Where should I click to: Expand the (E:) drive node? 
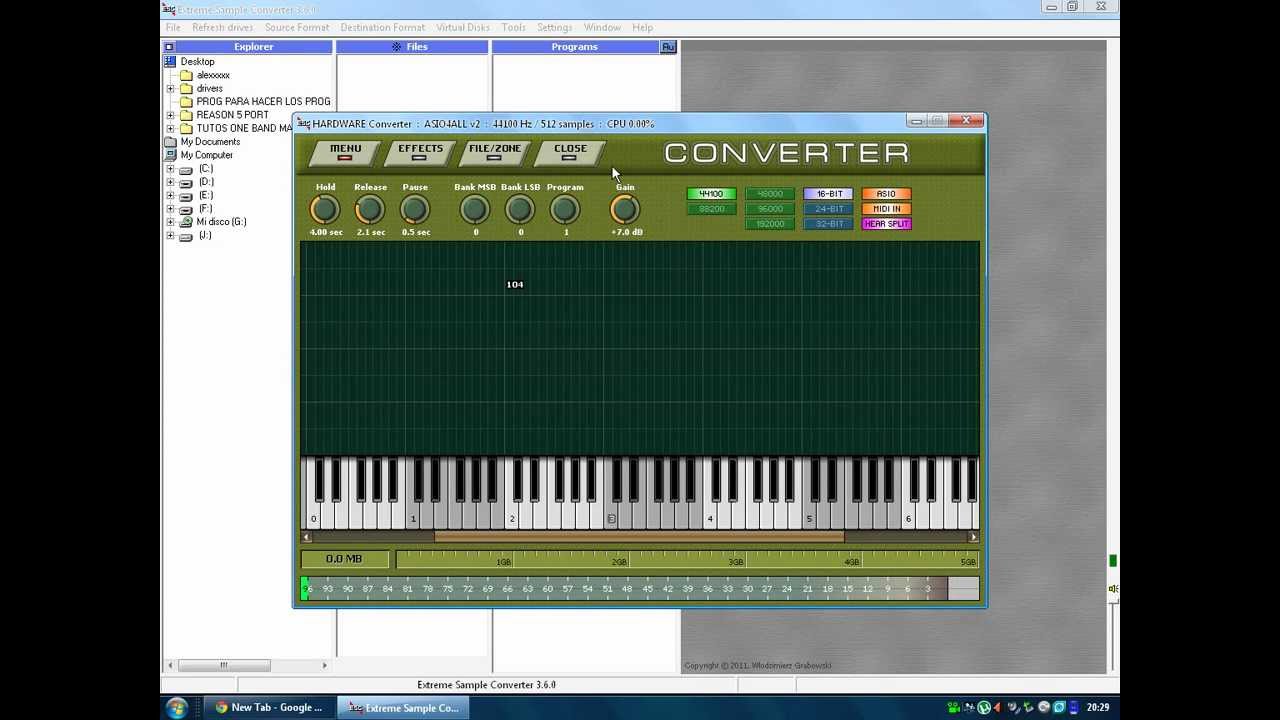pyautogui.click(x=170, y=196)
